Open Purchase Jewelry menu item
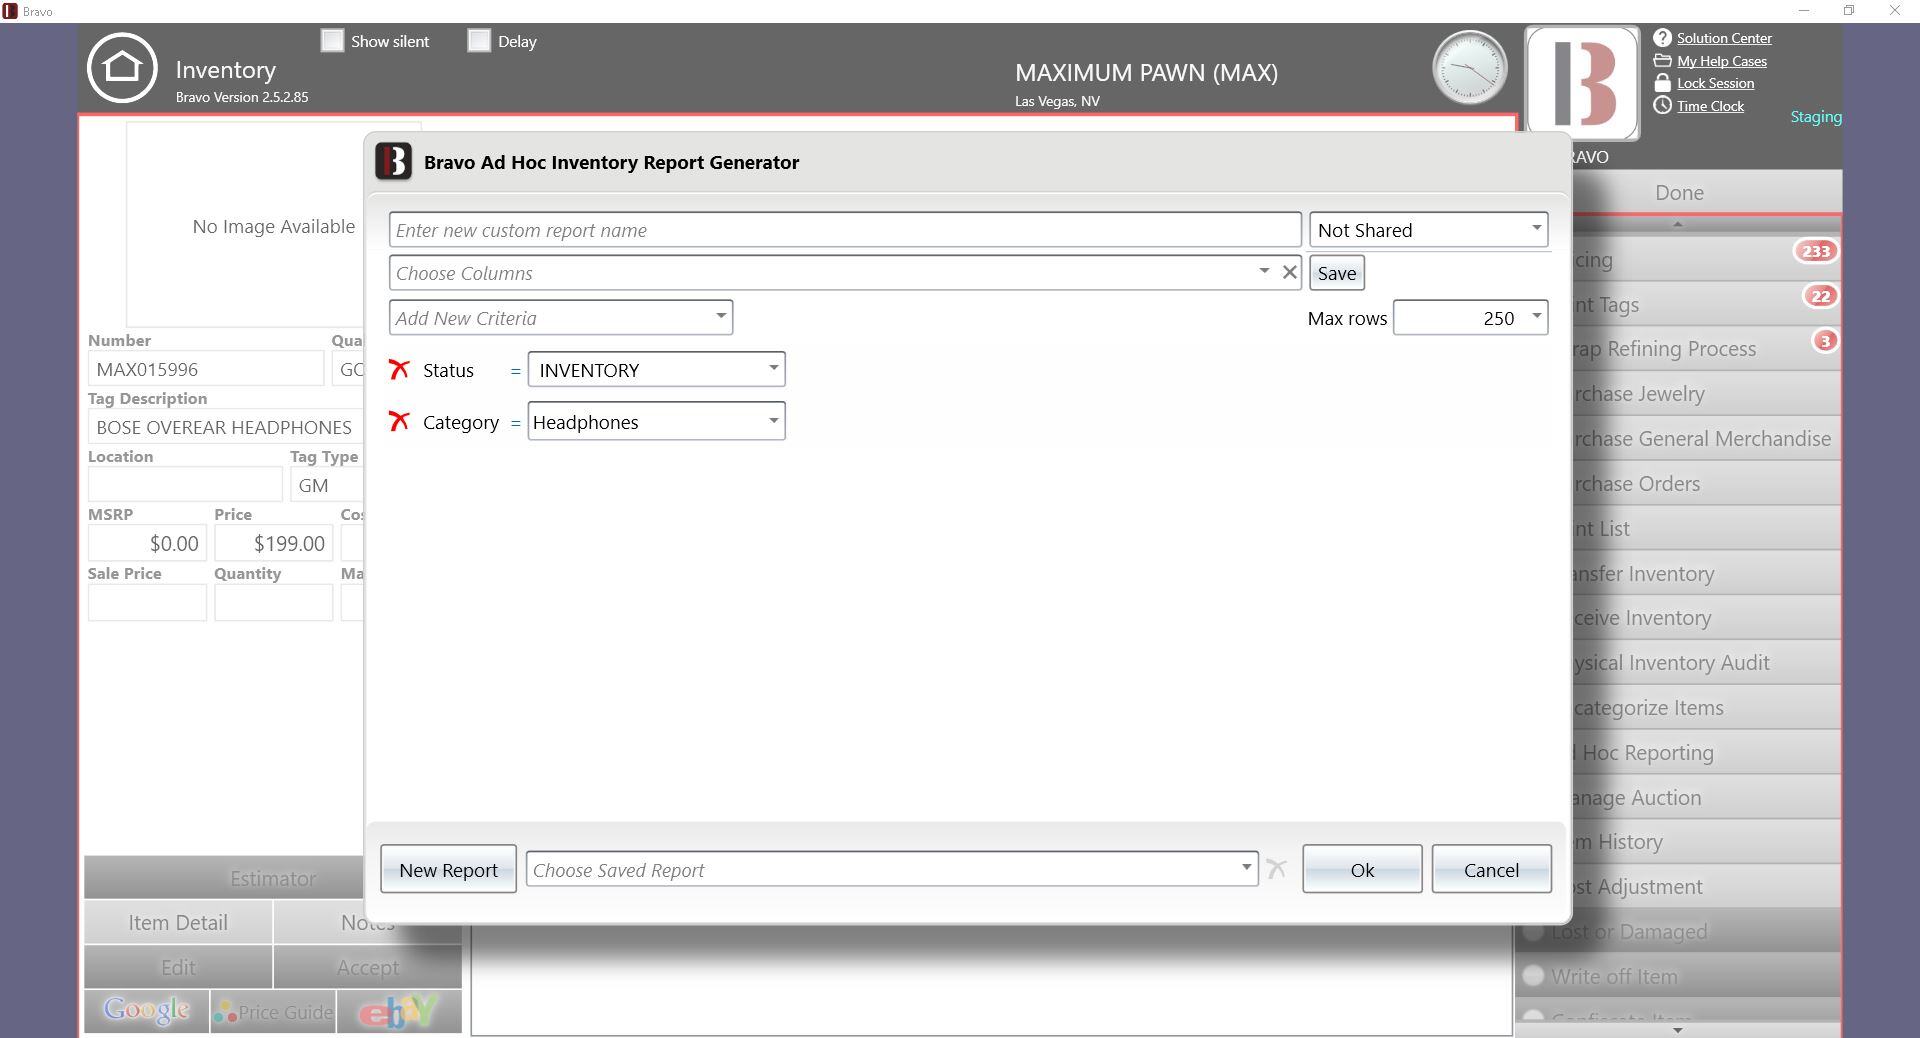 coord(1705,394)
